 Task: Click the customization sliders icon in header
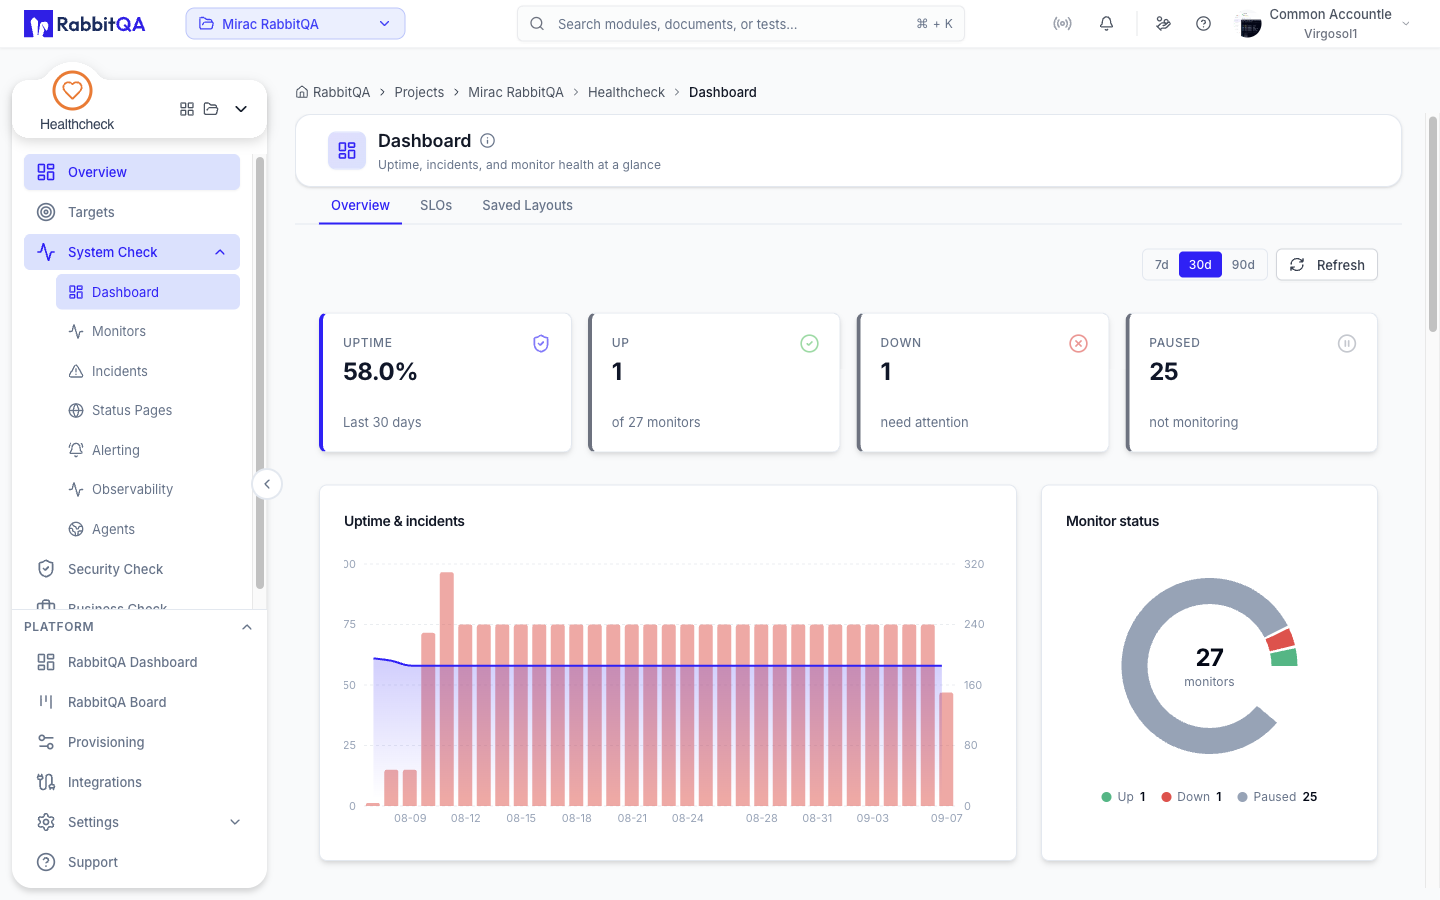pos(1163,24)
